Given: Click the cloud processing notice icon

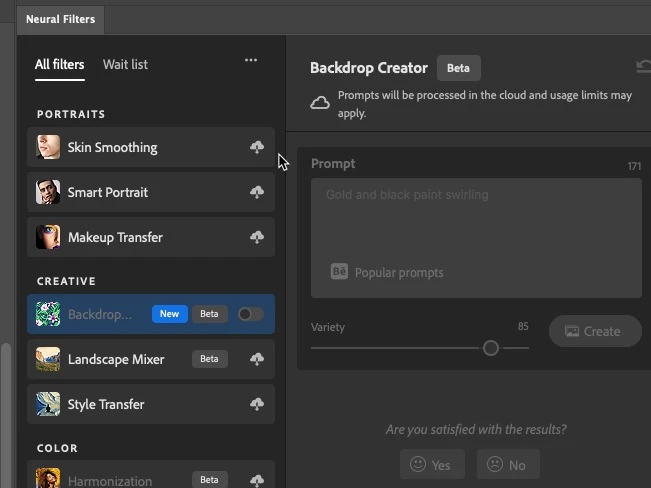Looking at the screenshot, I should pyautogui.click(x=320, y=103).
